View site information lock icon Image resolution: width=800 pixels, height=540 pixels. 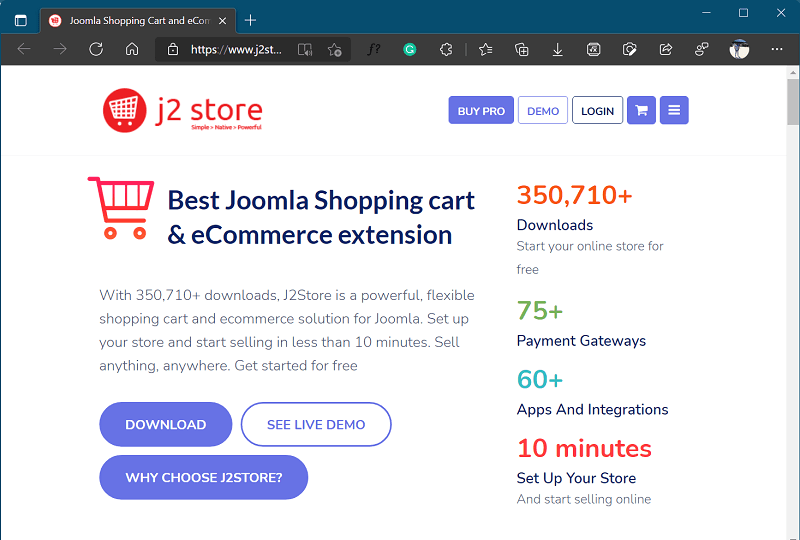click(173, 50)
